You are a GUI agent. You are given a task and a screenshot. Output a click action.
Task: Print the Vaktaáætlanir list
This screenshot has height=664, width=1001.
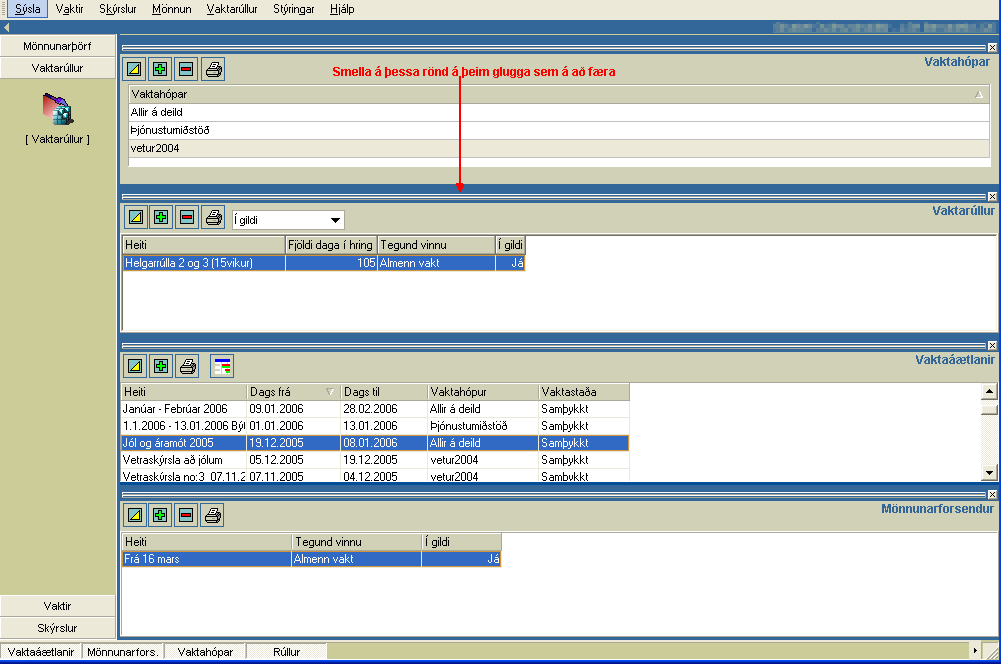[188, 366]
